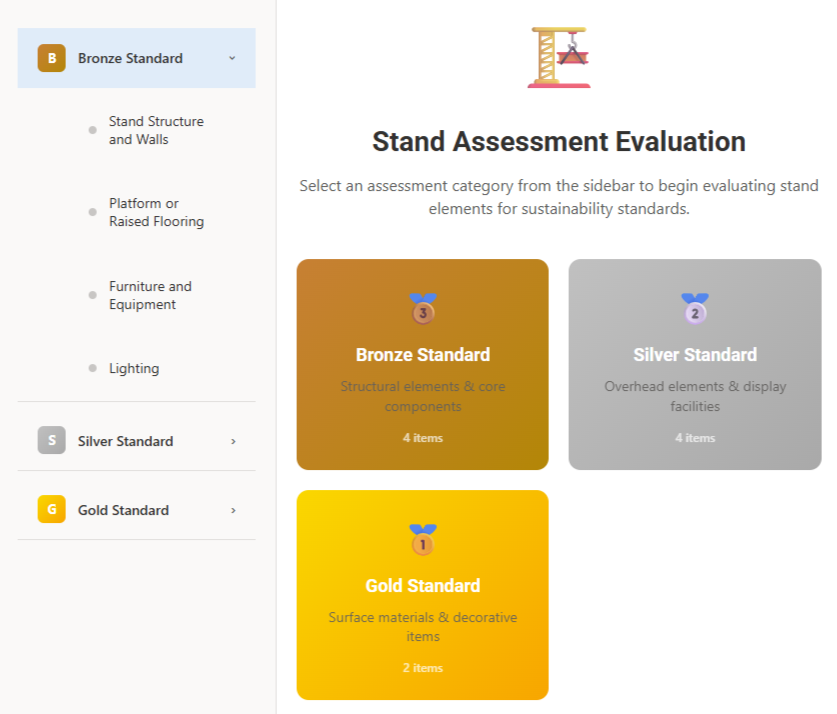Screen dimensions: 837x714
Task: Select Silver Standard label in sidebar
Action: point(125,441)
